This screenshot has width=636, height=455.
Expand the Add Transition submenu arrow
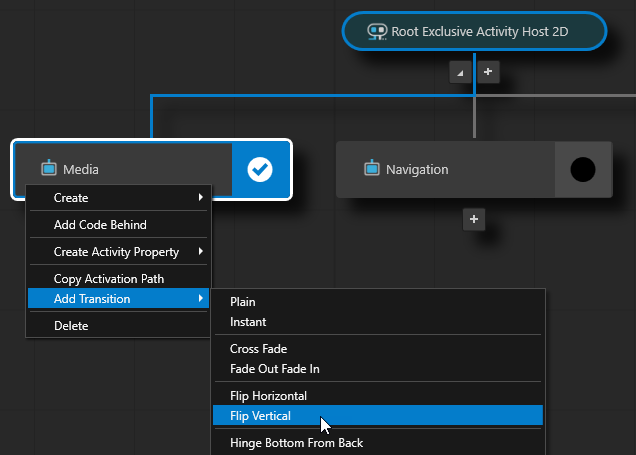click(x=201, y=298)
